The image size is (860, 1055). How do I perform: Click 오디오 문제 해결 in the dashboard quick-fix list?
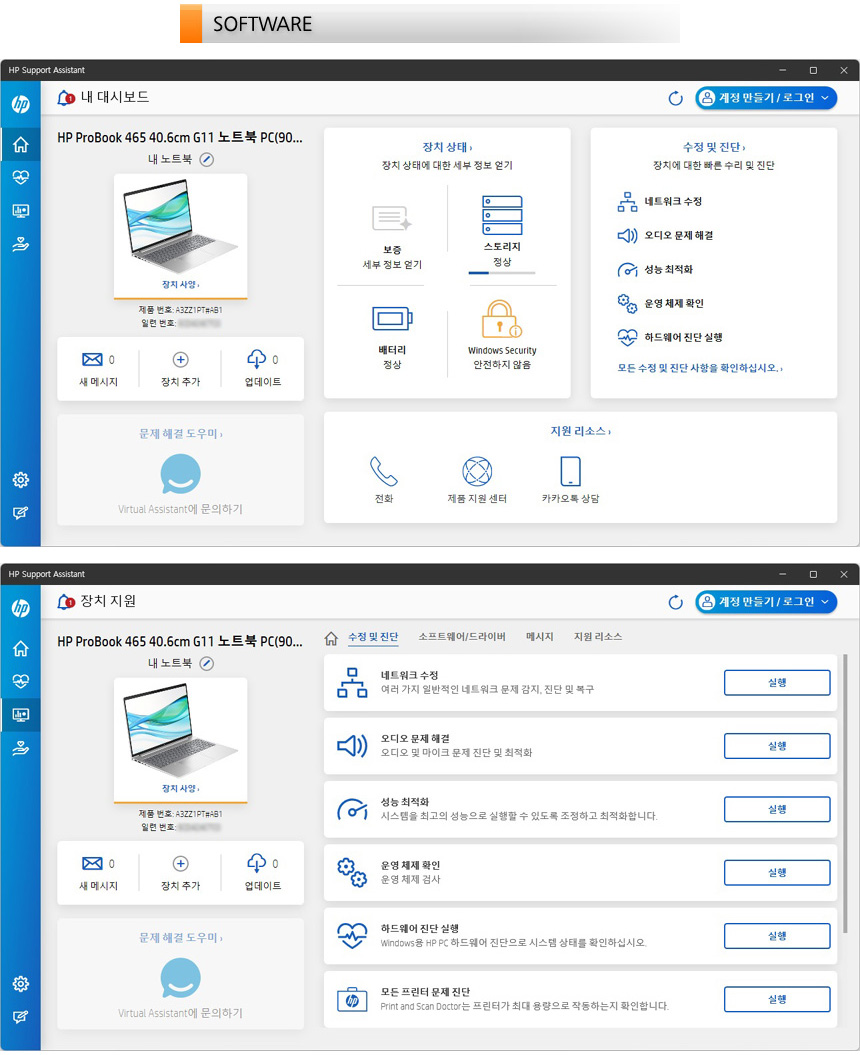666,235
